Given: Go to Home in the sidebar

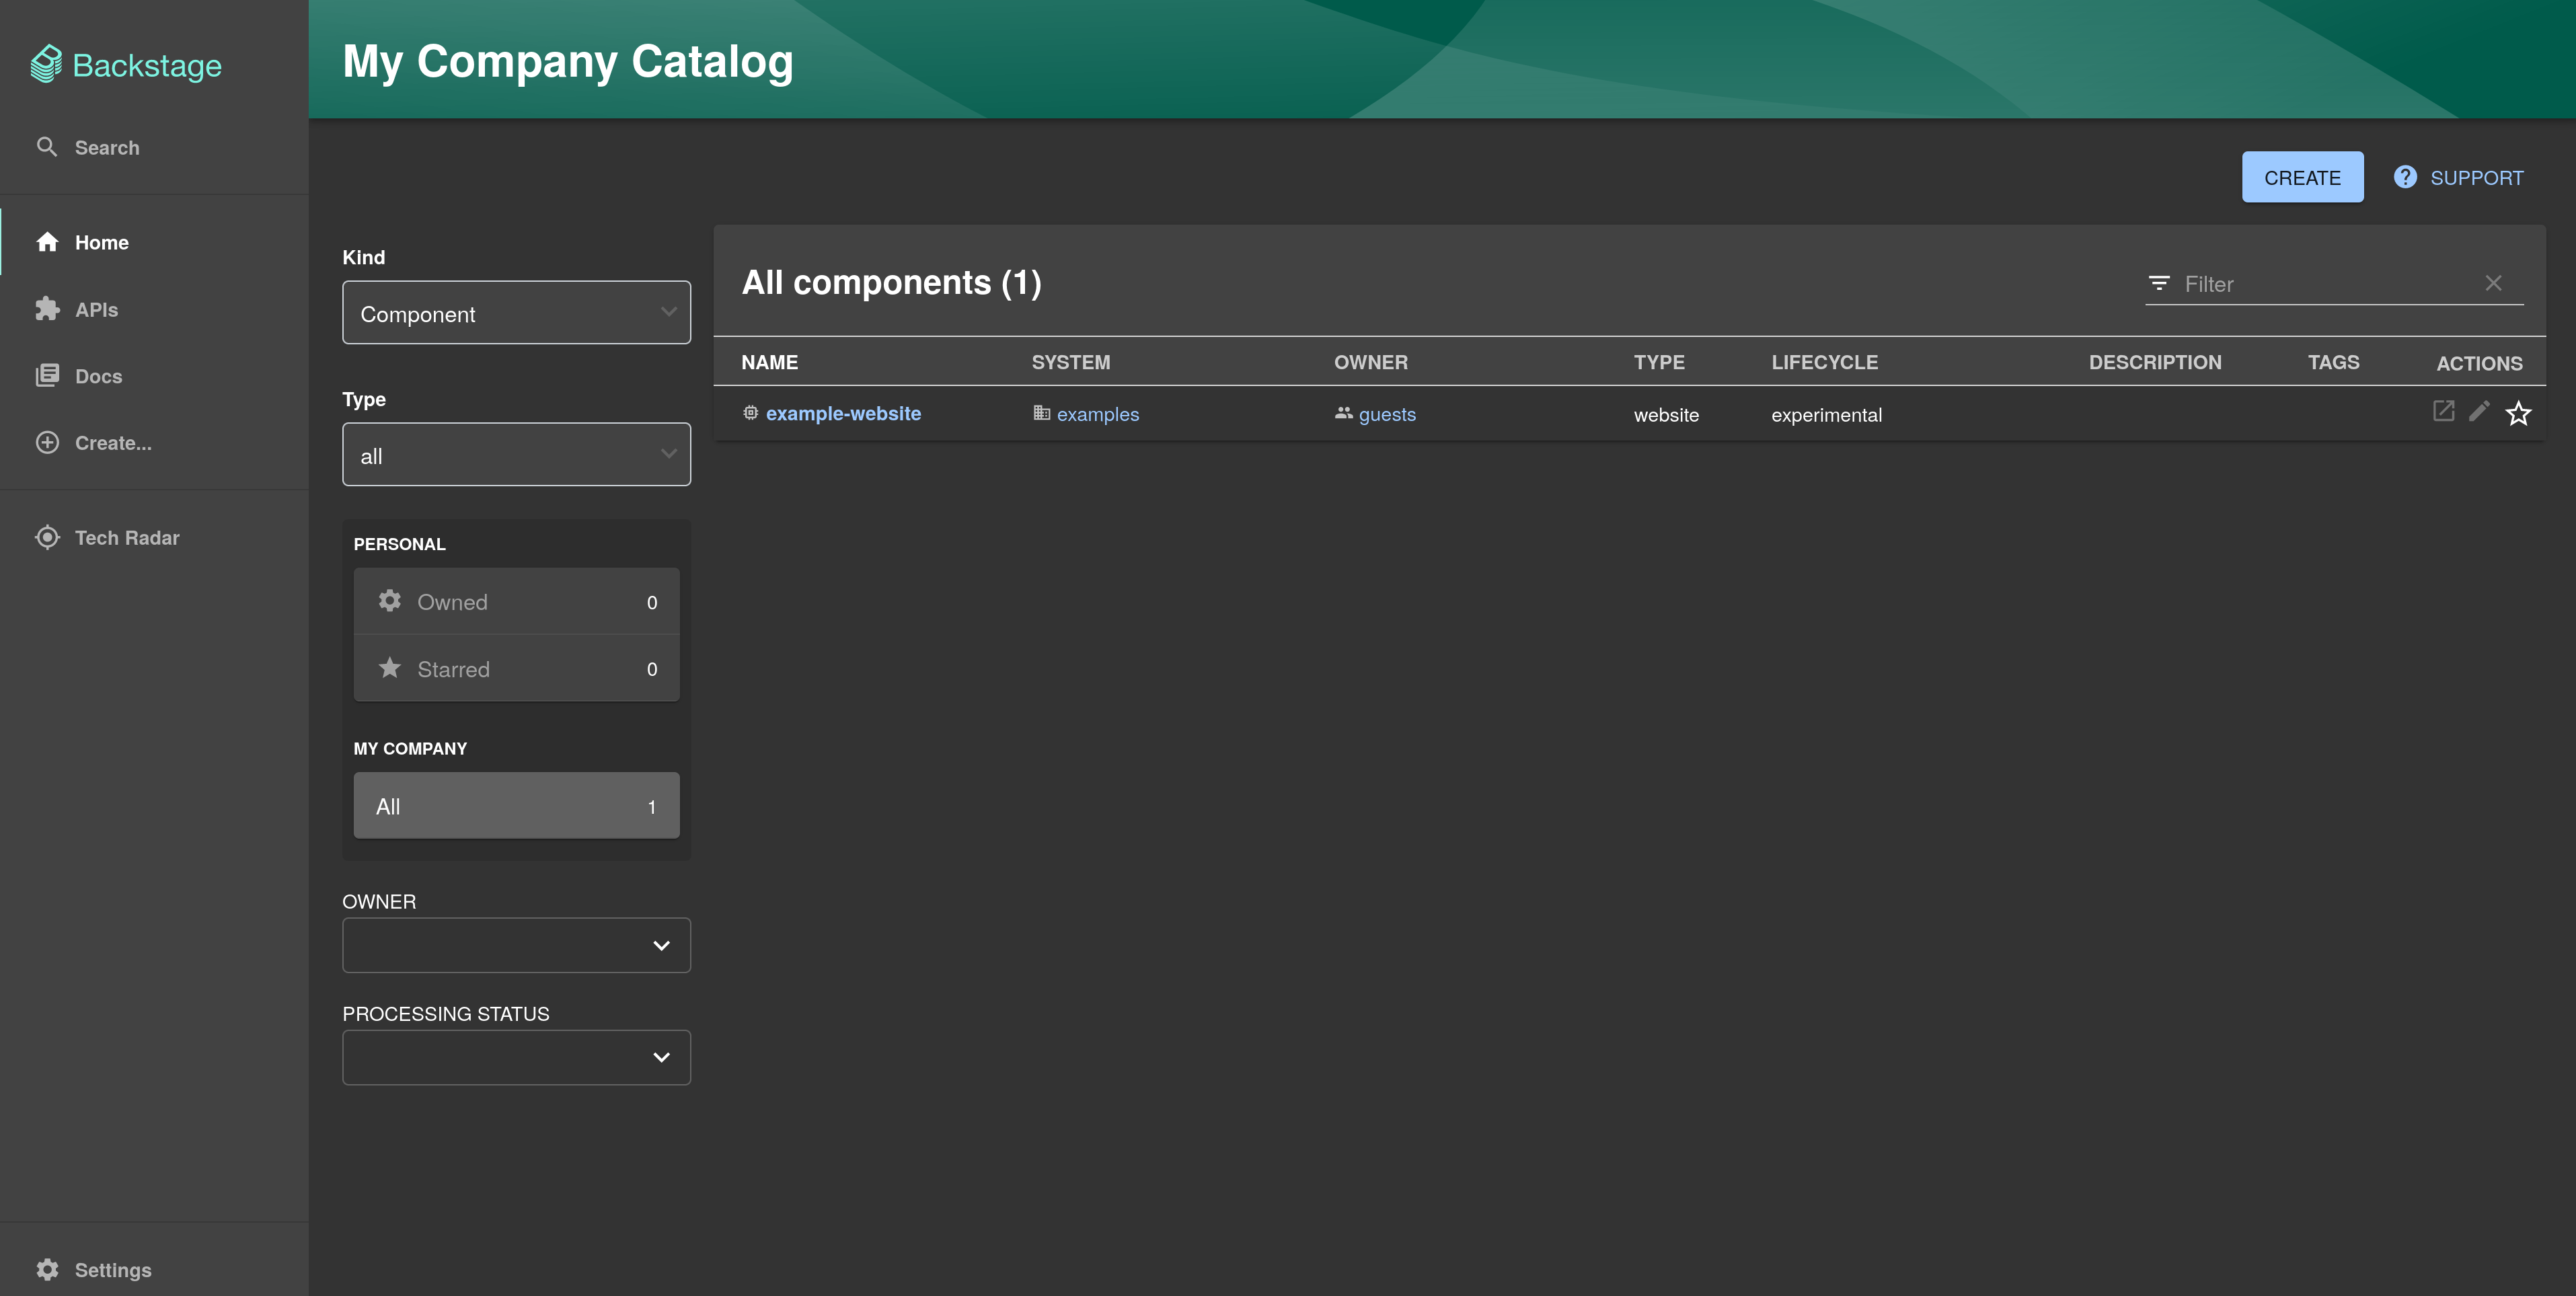Looking at the screenshot, I should 101,243.
